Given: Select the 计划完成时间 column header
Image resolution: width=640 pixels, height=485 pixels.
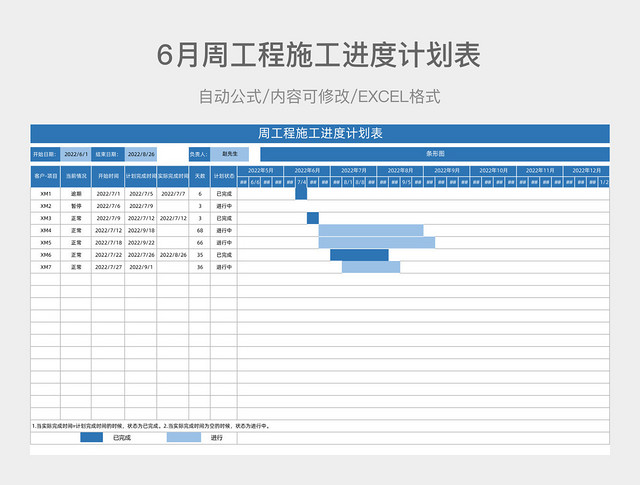Looking at the screenshot, I should pyautogui.click(x=141, y=176).
